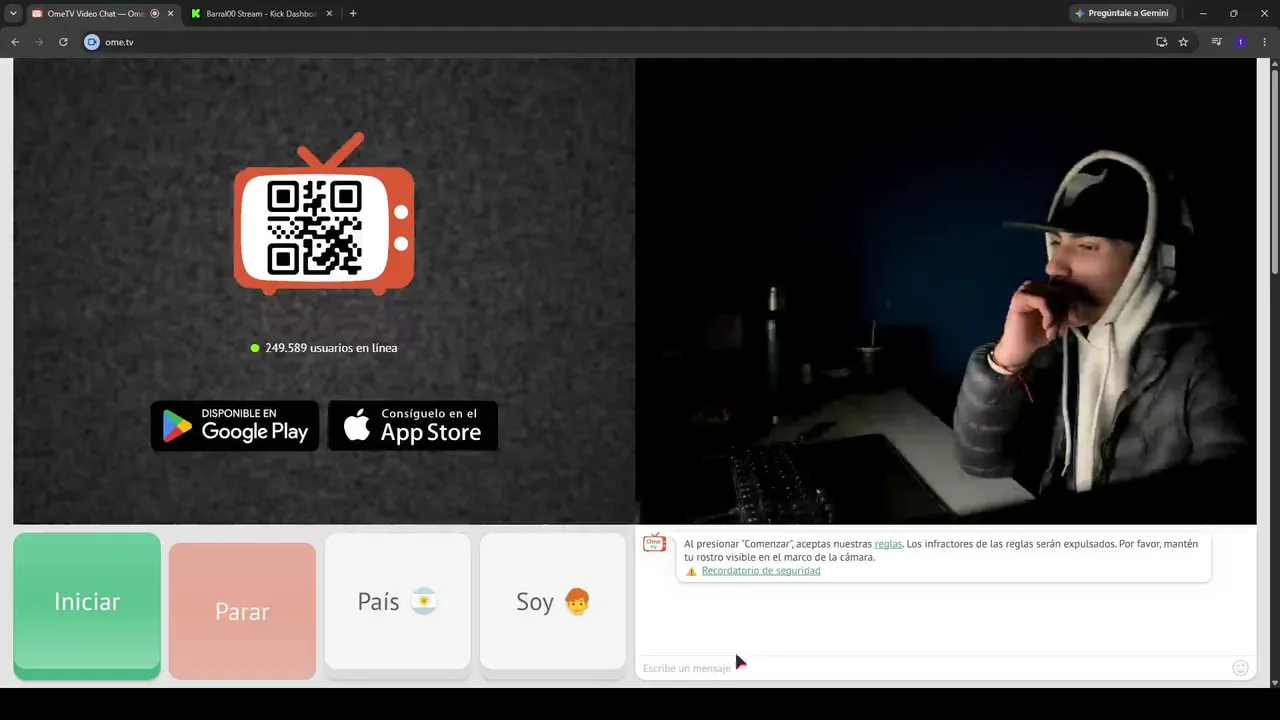Click the 249.589 usuarios en línea text
Image resolution: width=1280 pixels, height=720 pixels.
(x=331, y=348)
